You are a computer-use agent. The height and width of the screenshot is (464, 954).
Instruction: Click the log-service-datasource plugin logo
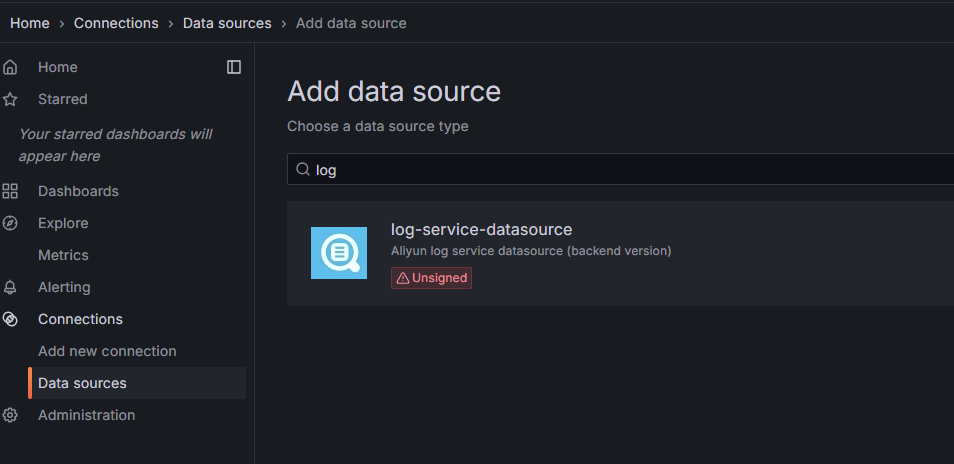[x=338, y=253]
